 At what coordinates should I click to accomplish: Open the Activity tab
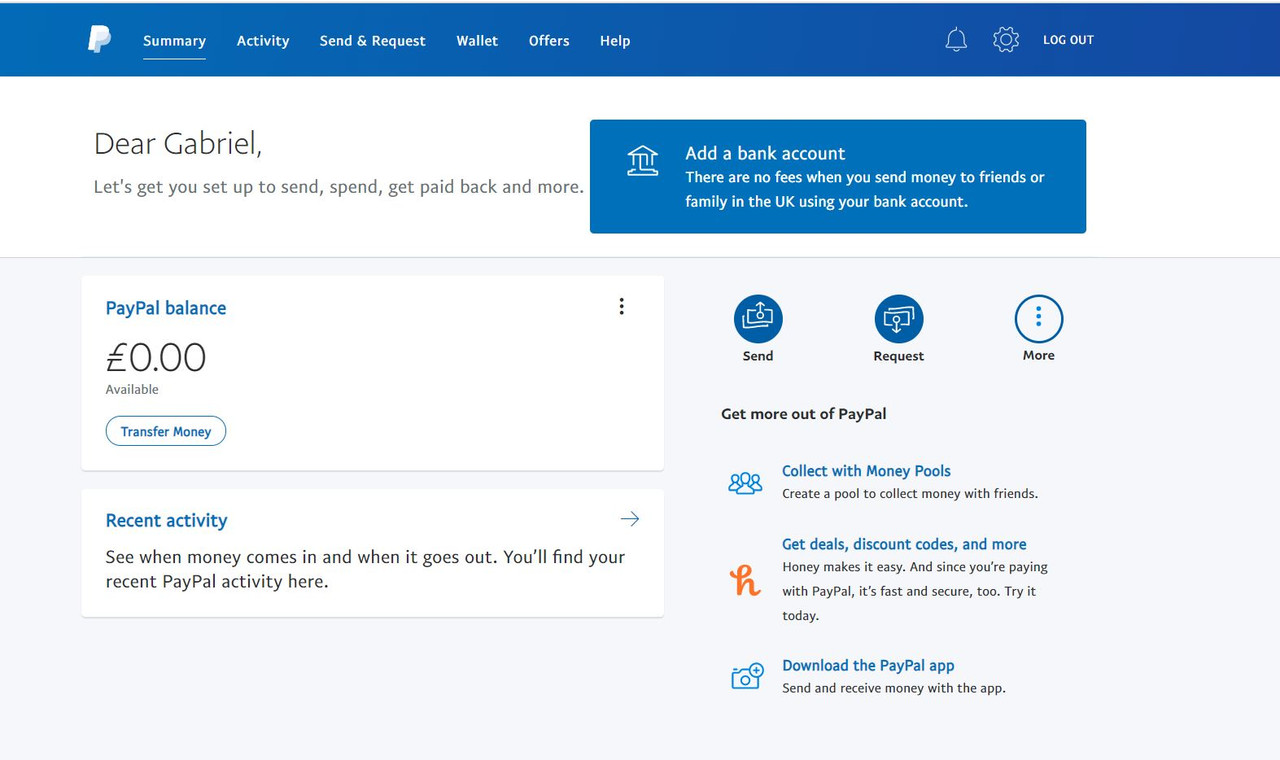click(x=263, y=41)
